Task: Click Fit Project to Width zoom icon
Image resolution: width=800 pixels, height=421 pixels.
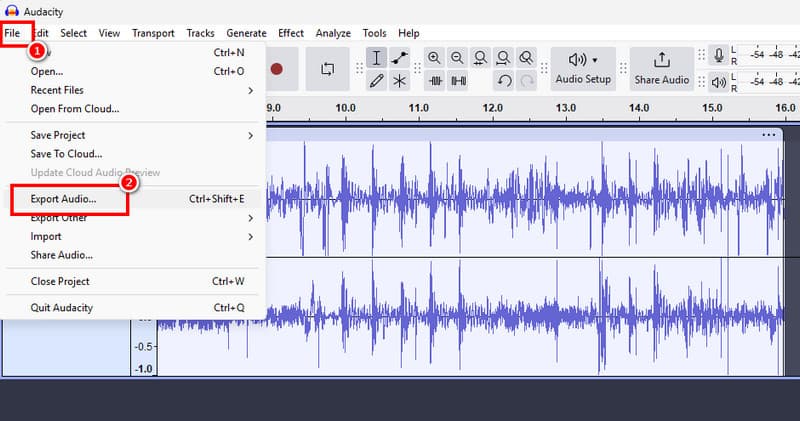Action: 503,58
